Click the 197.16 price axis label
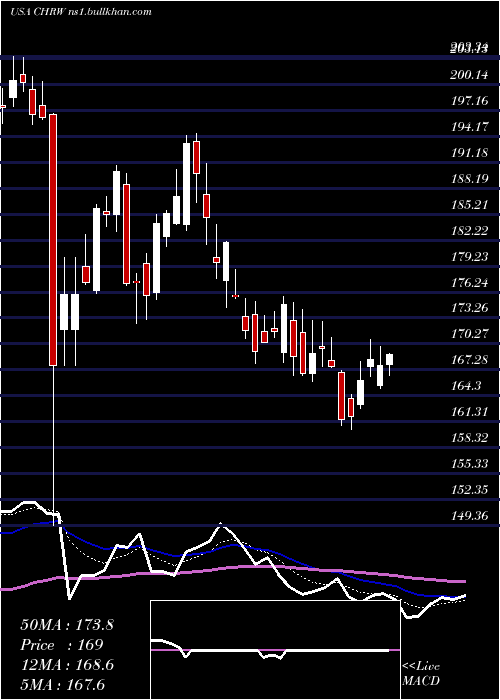 (x=469, y=101)
